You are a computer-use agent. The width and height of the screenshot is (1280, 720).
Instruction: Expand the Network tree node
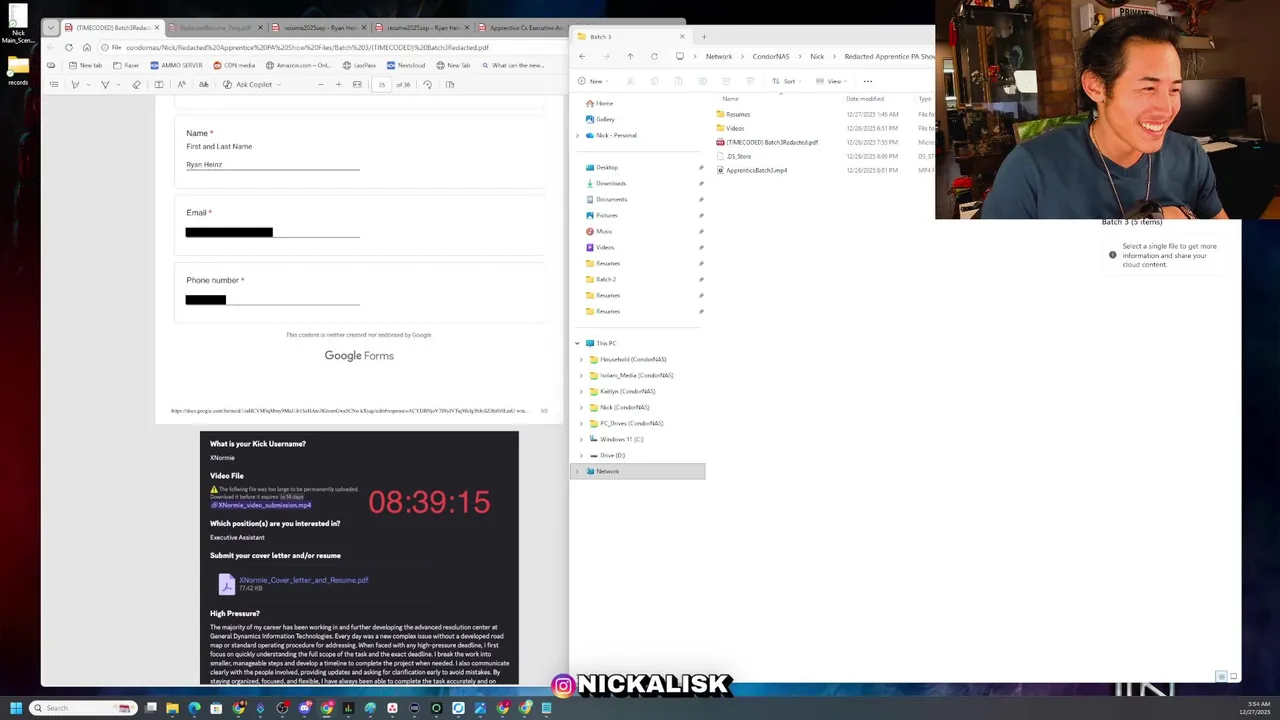coord(577,471)
